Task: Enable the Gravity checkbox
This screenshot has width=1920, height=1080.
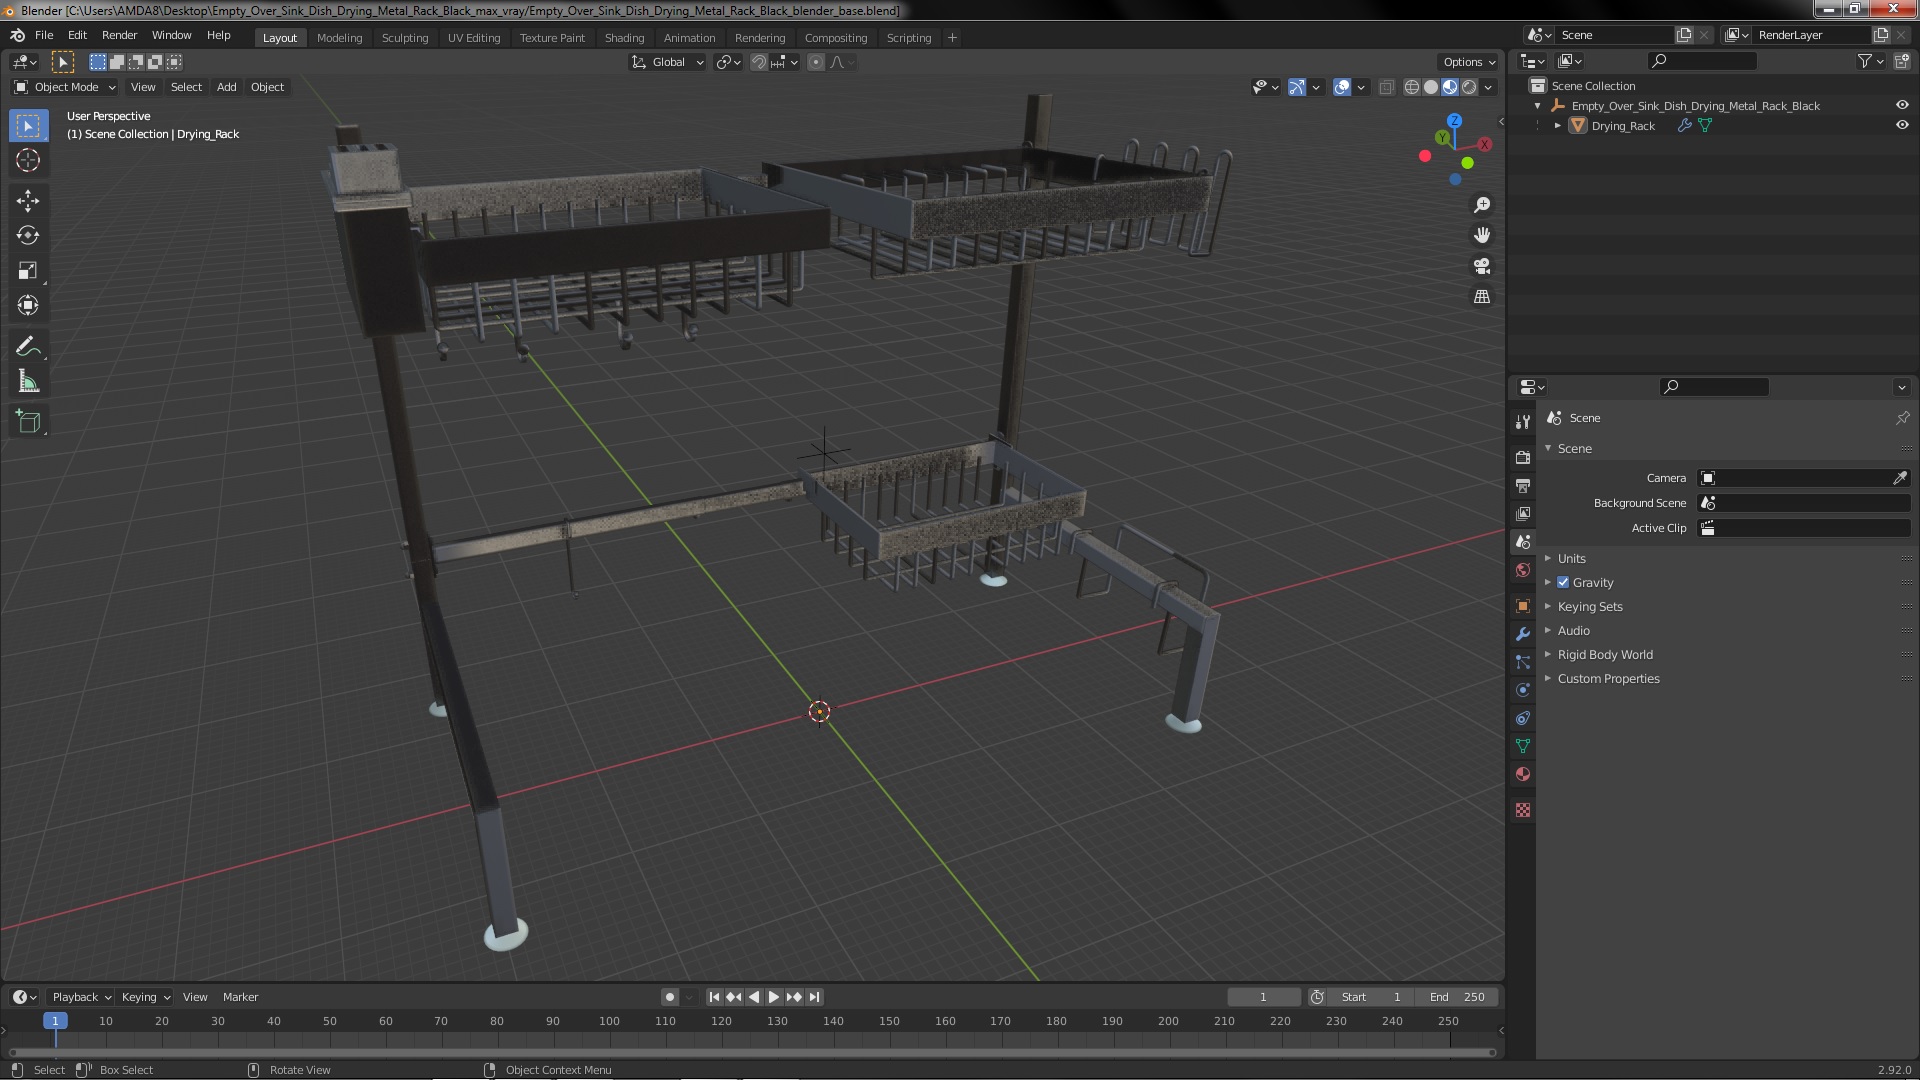Action: (x=1563, y=582)
